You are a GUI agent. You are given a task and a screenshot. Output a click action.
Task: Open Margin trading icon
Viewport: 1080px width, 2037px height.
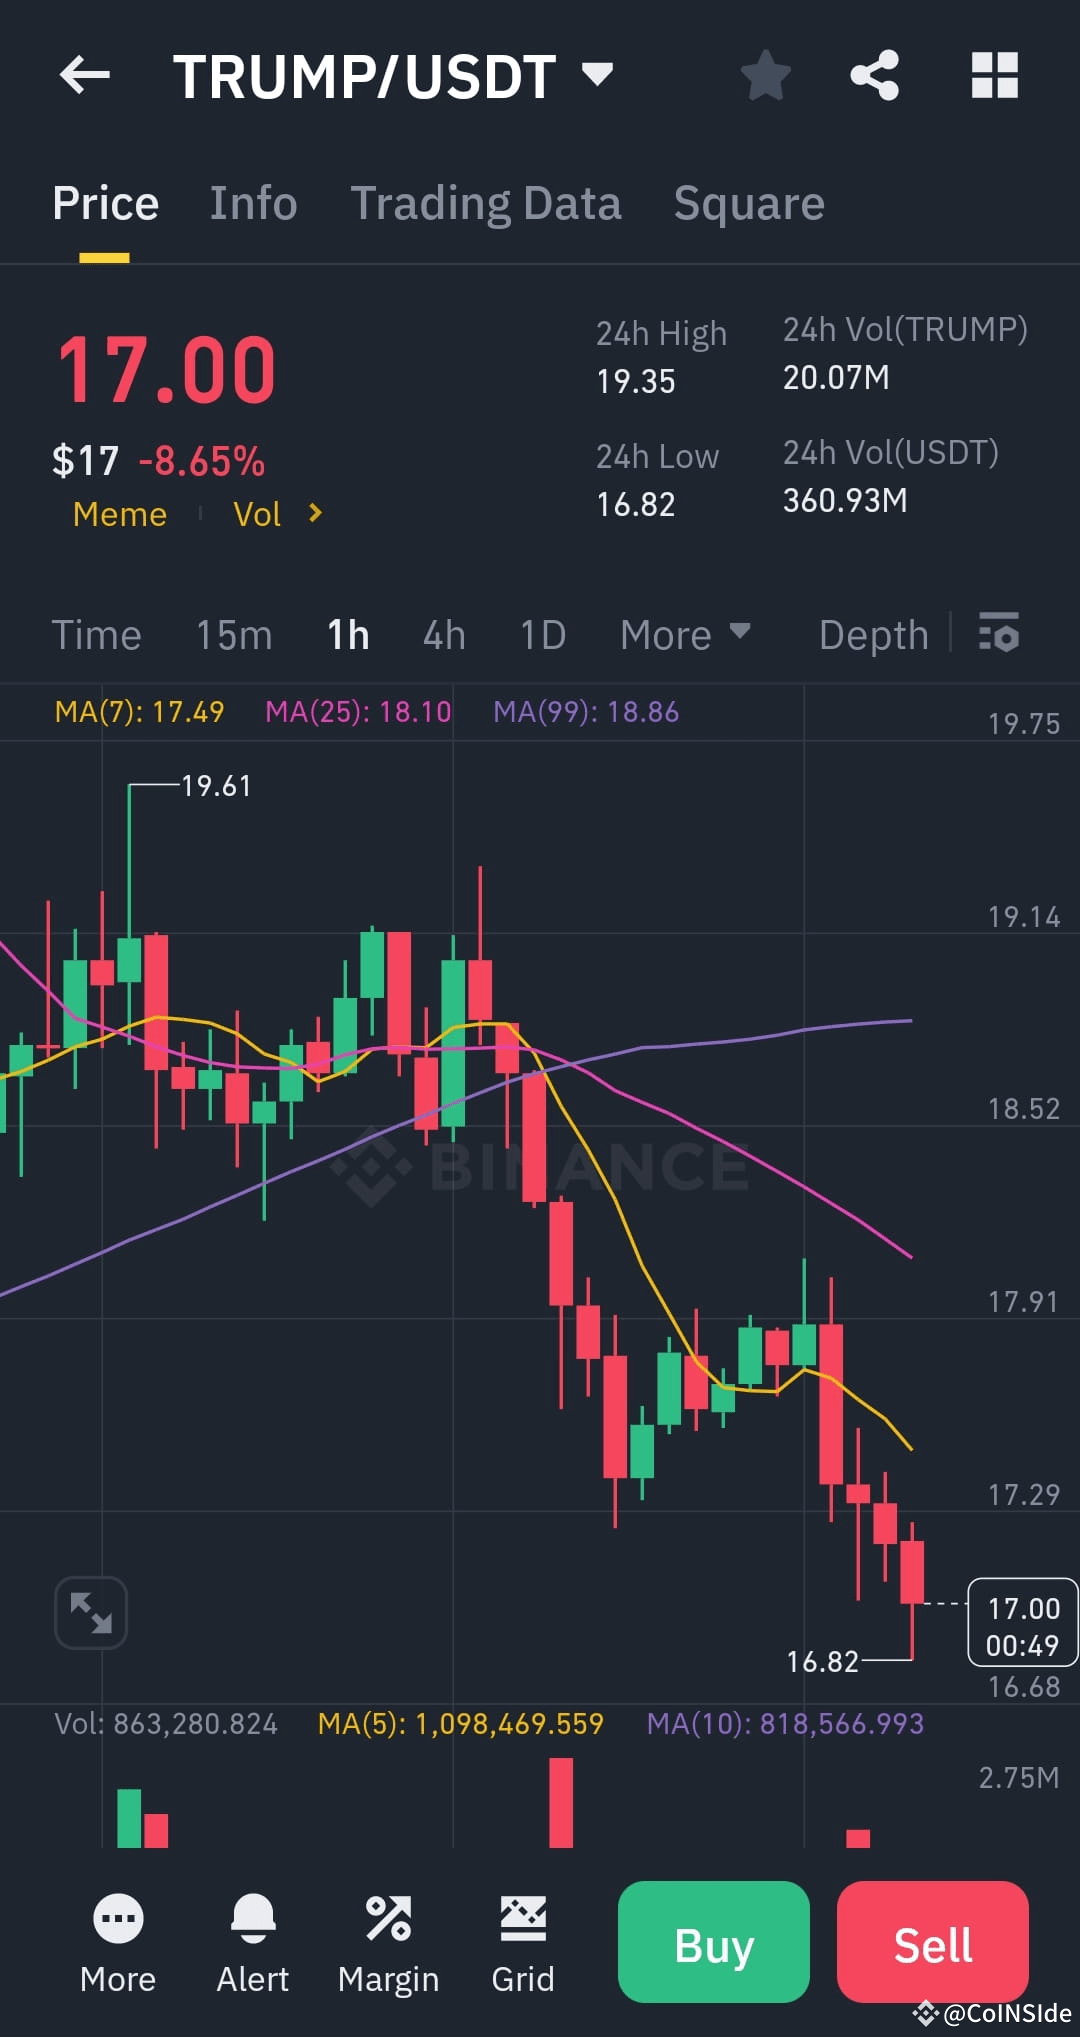pos(388,1919)
